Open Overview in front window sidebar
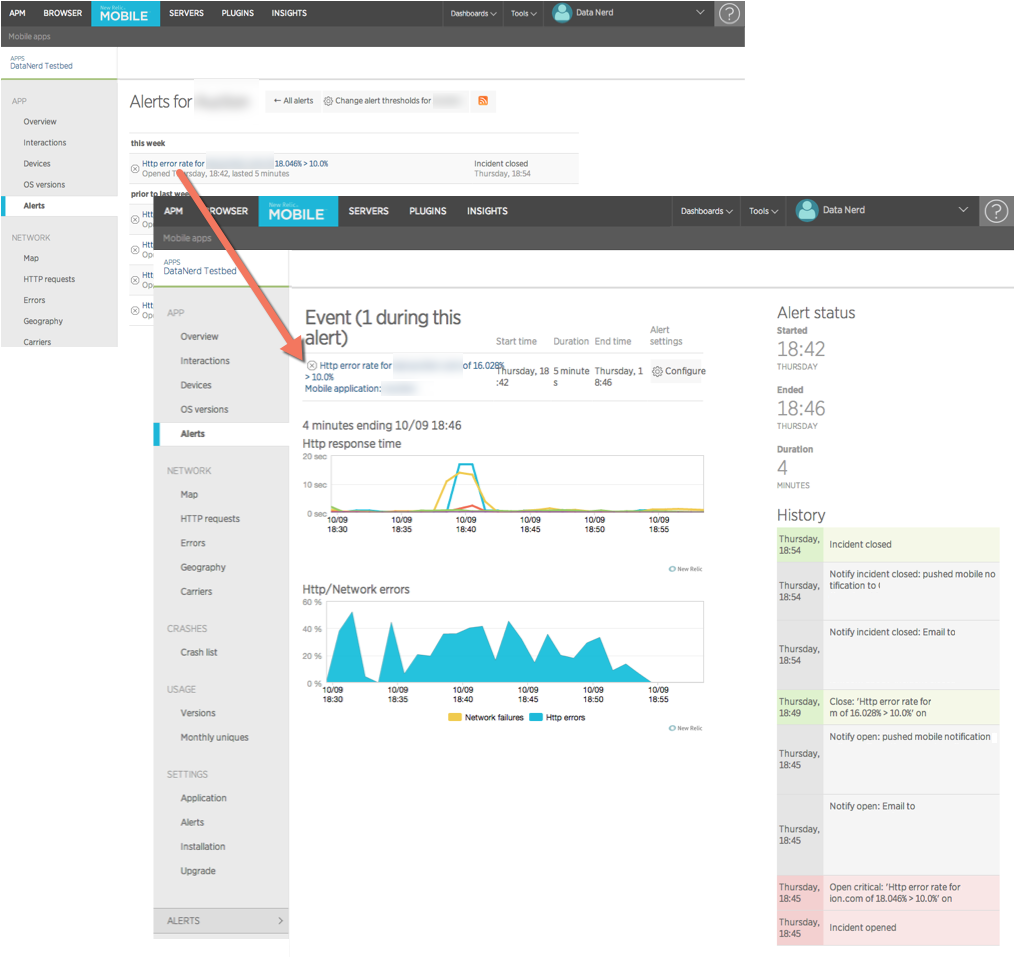Screen dimensions: 1014x957 [199, 337]
